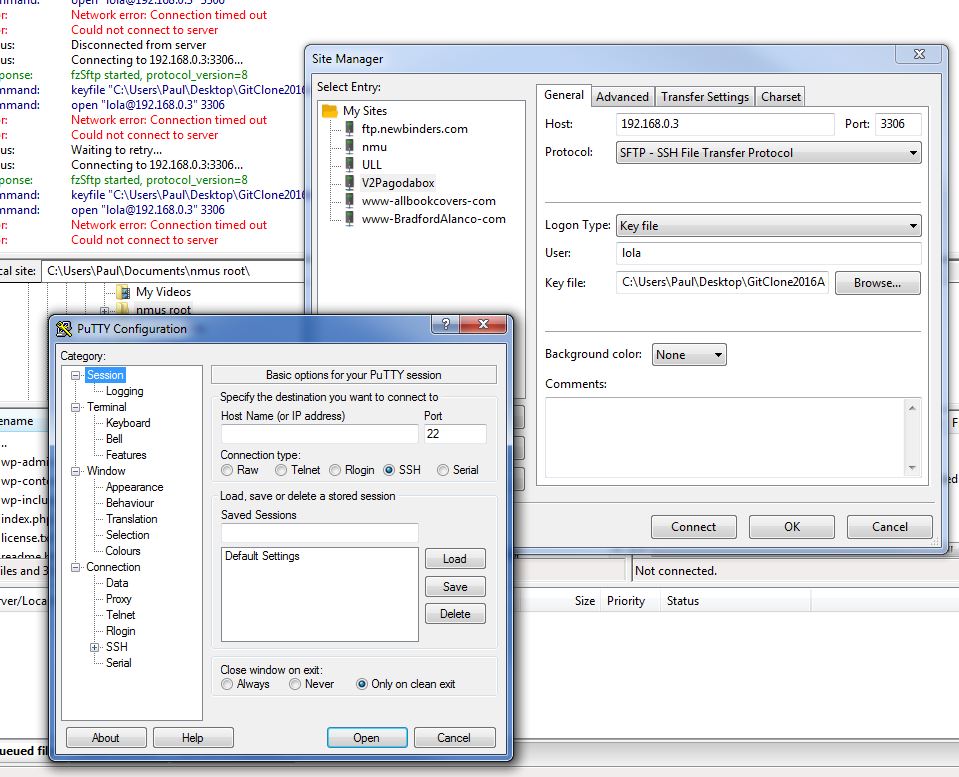Click About button in PuTTY
The width and height of the screenshot is (959, 777).
pos(106,738)
